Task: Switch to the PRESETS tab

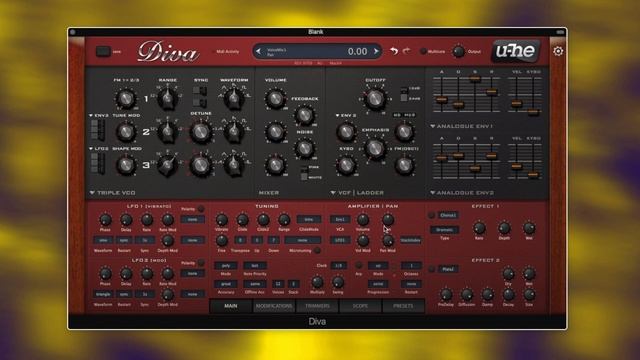Action: pyautogui.click(x=403, y=306)
